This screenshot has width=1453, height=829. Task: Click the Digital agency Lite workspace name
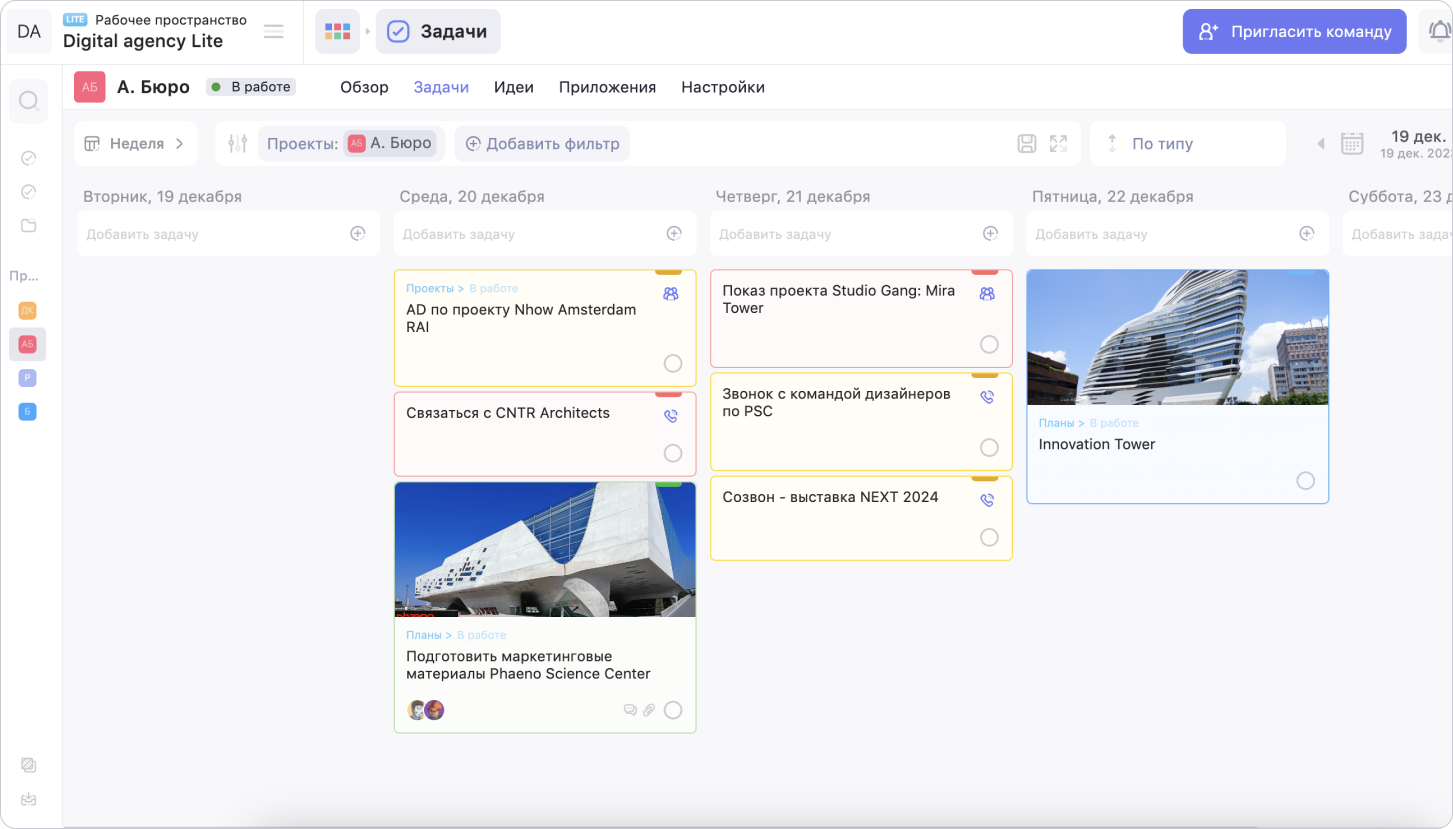(x=143, y=42)
